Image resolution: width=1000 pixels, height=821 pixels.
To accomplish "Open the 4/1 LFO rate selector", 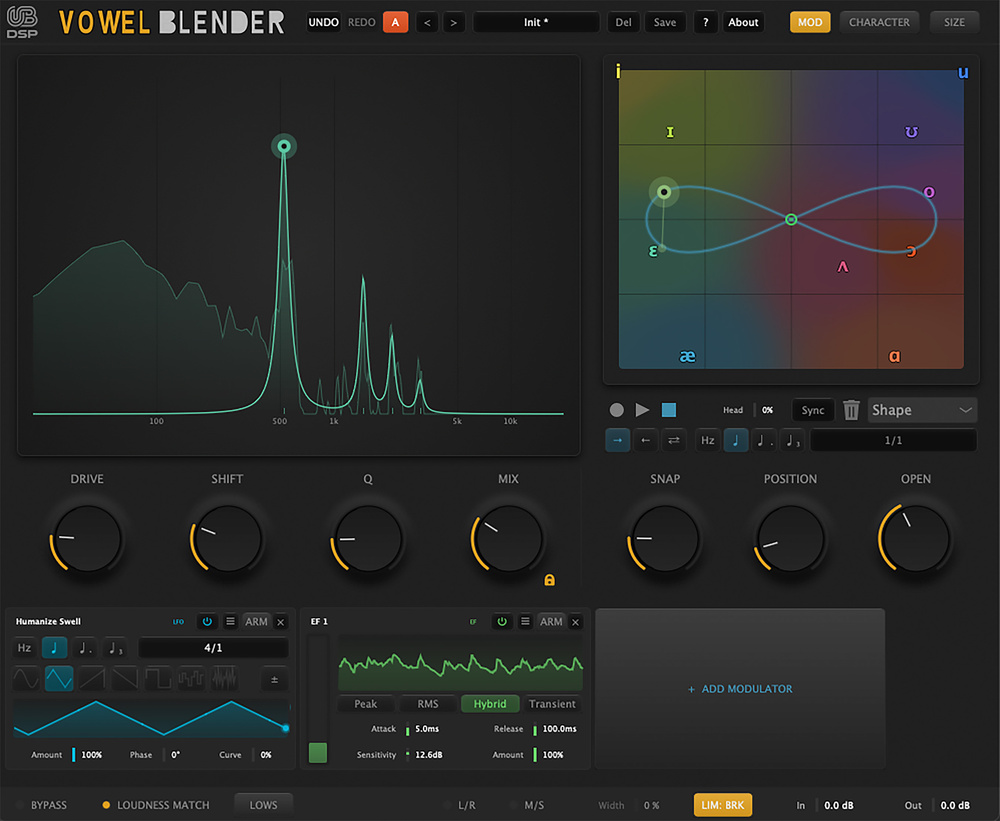I will [213, 647].
